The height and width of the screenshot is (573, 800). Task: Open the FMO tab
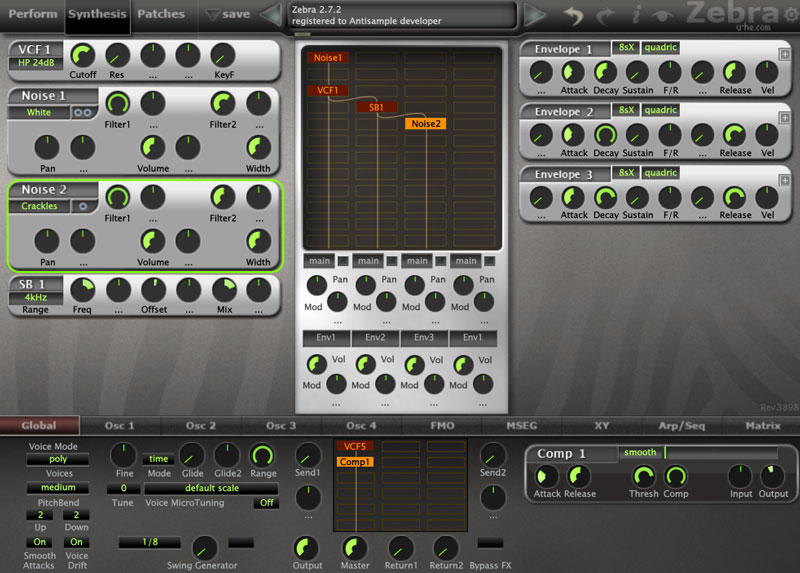tap(442, 426)
